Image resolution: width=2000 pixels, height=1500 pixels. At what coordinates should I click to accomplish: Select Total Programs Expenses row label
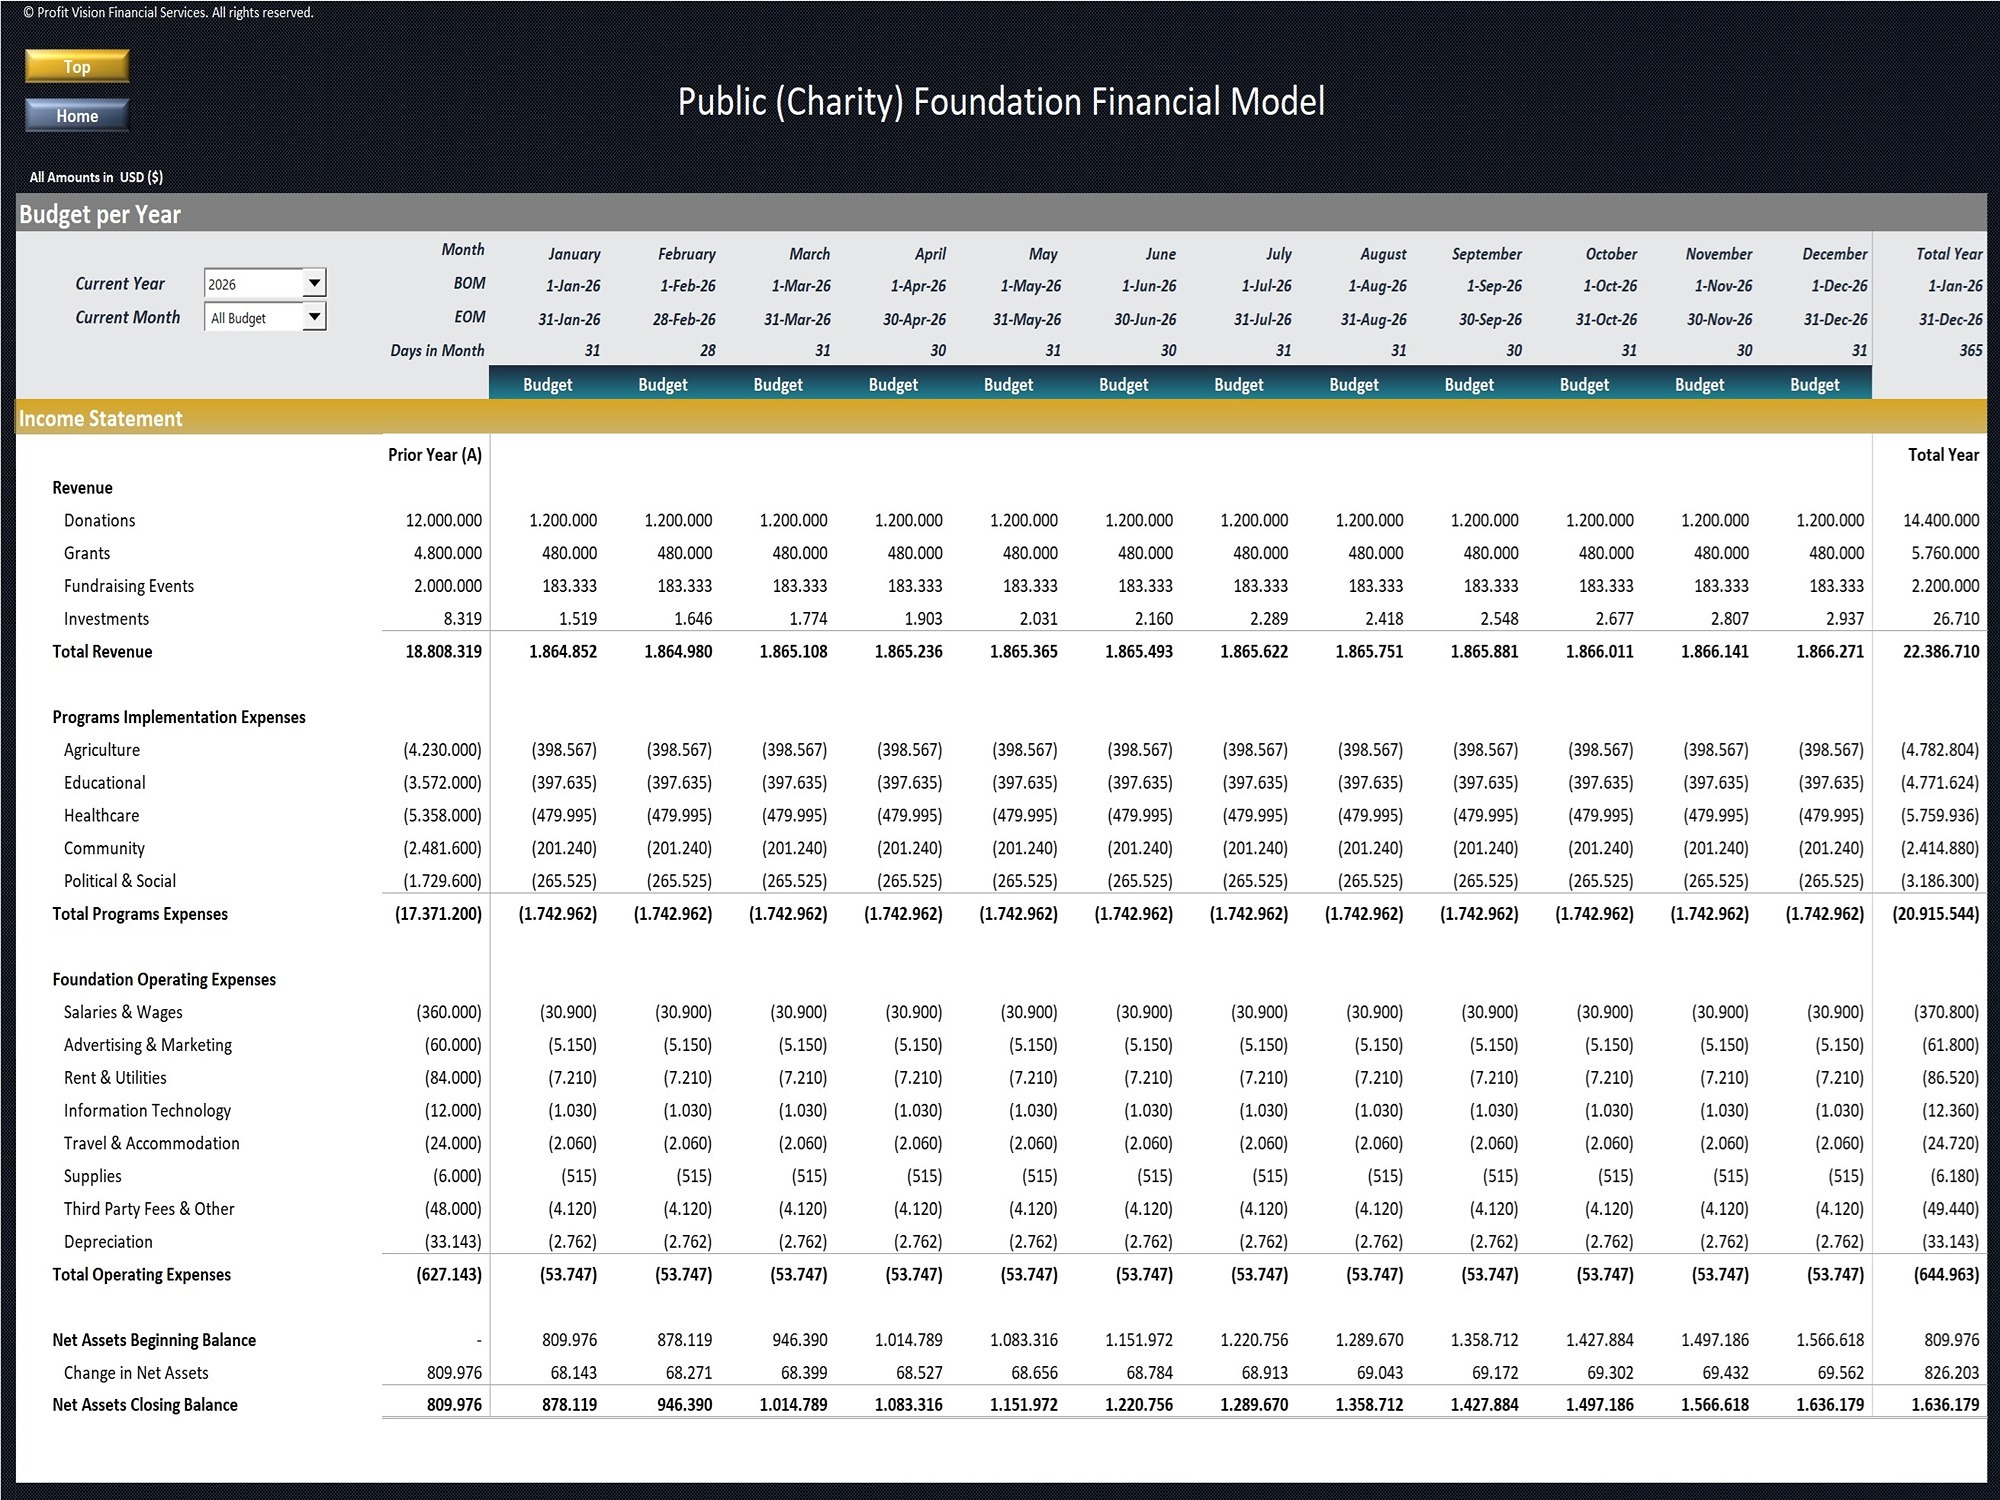pos(140,914)
